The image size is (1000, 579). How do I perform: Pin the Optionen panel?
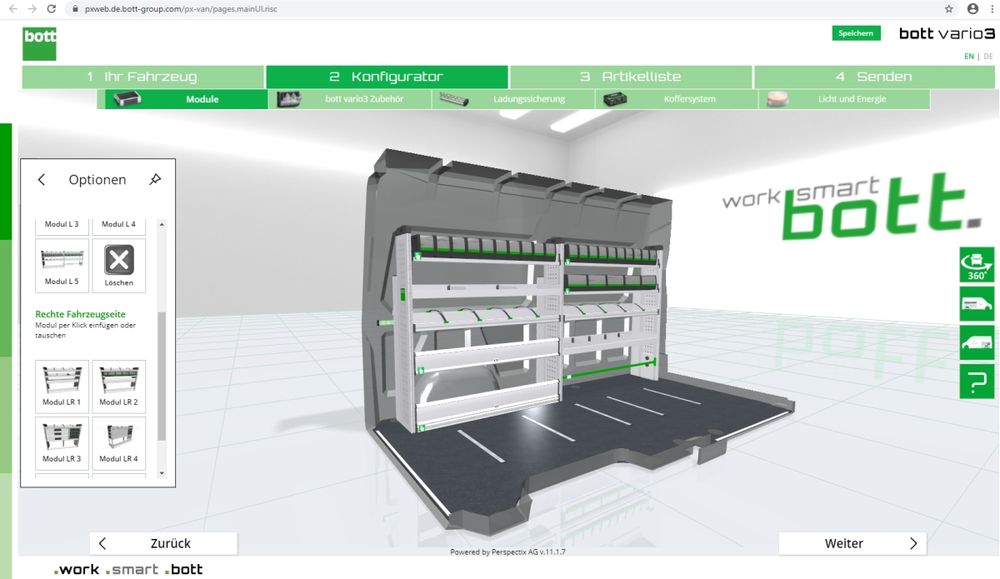[x=156, y=179]
